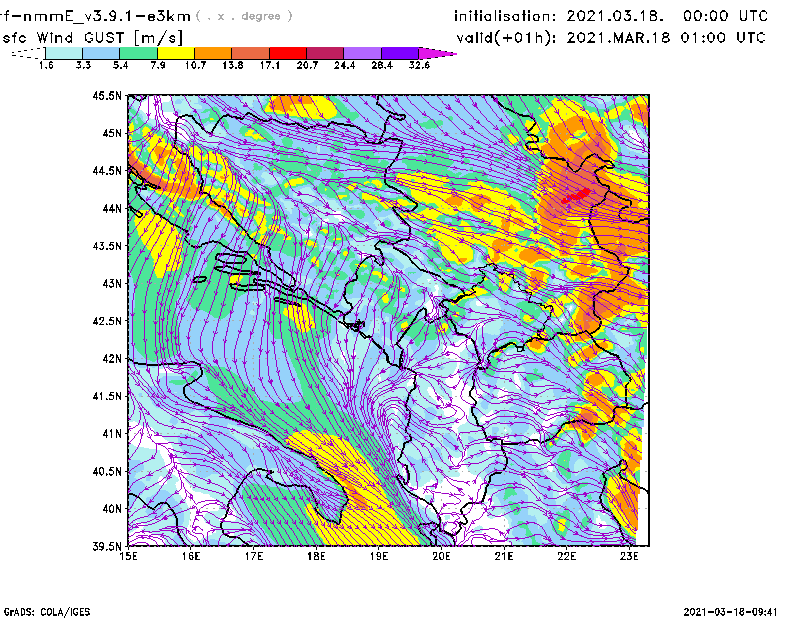Click the small red maximum gust spot near 22E 44N
This screenshot has width=800, height=618.
[x=576, y=195]
